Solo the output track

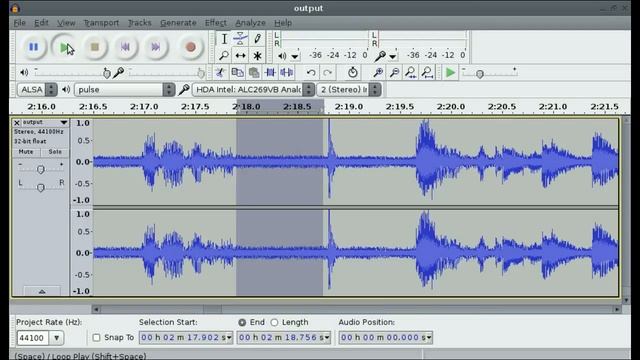tap(55, 152)
